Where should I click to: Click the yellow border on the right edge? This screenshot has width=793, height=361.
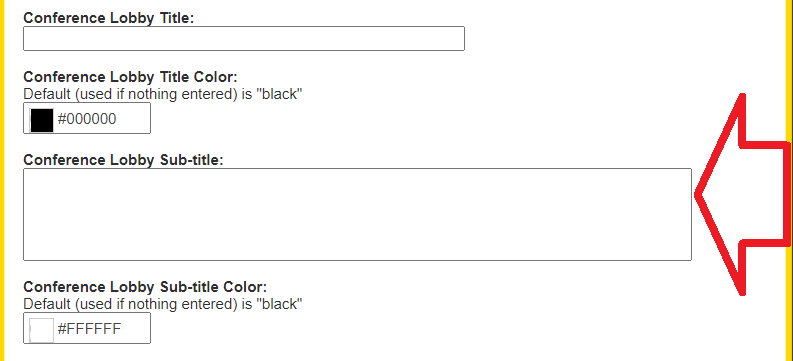pyautogui.click(x=790, y=180)
